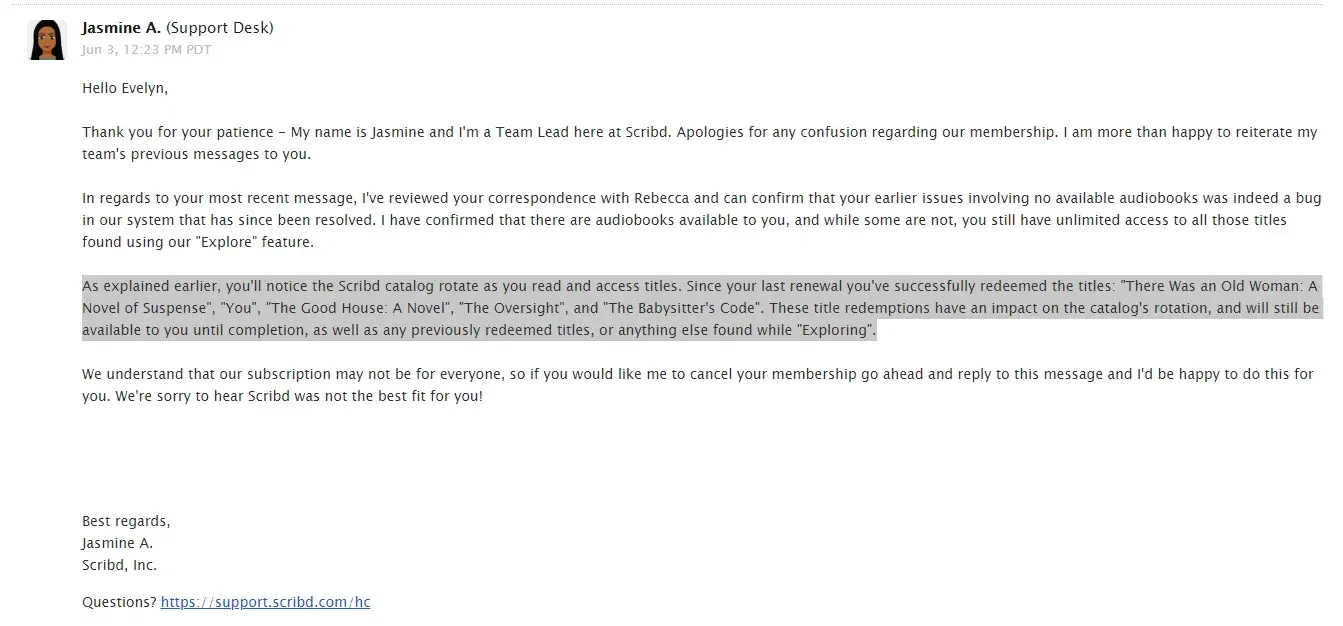This screenshot has height=626, width=1343.
Task: Click the sender name Jasmine A. in header
Action: (x=121, y=28)
